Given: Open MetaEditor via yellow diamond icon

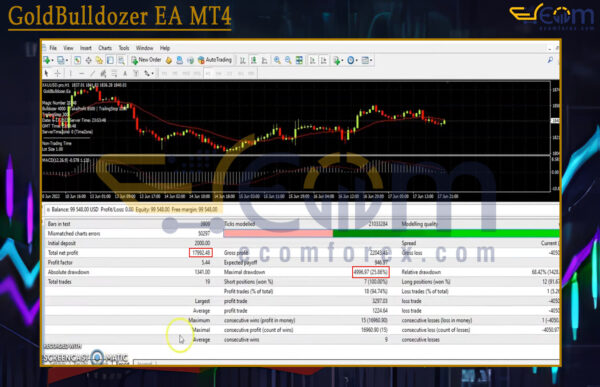Looking at the screenshot, I should (x=169, y=60).
